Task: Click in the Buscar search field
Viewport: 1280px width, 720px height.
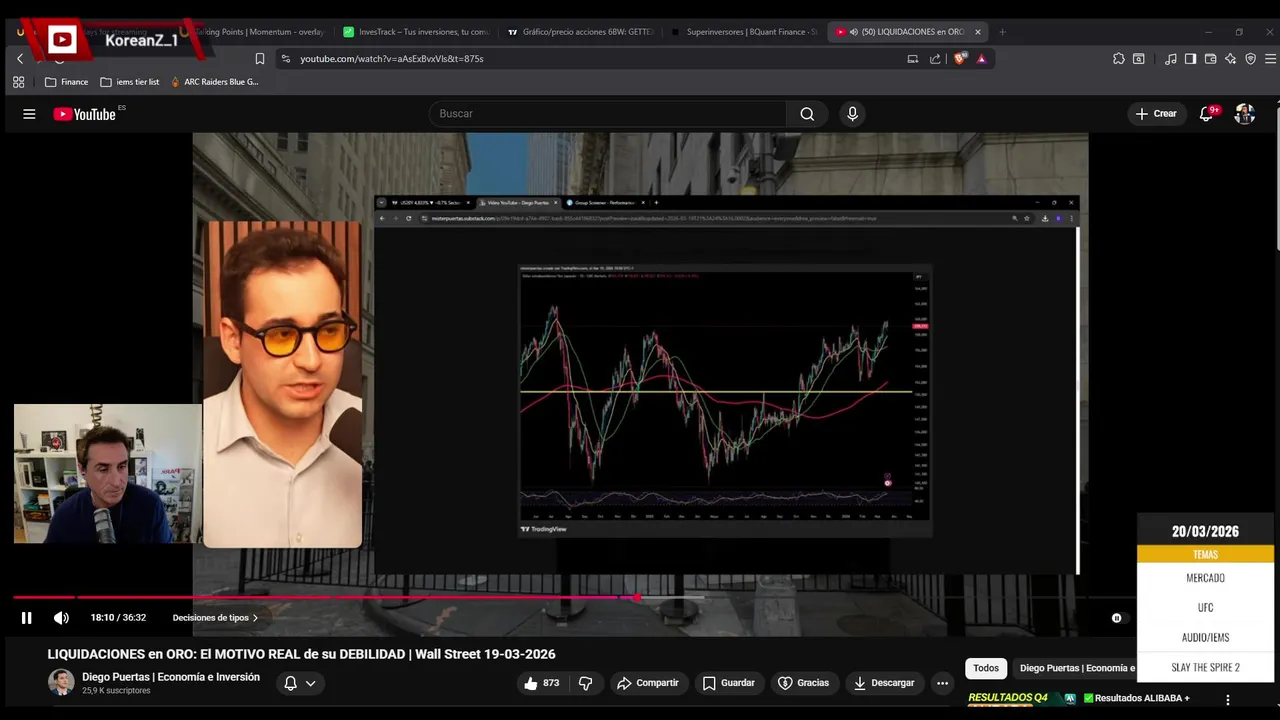Action: tap(608, 114)
